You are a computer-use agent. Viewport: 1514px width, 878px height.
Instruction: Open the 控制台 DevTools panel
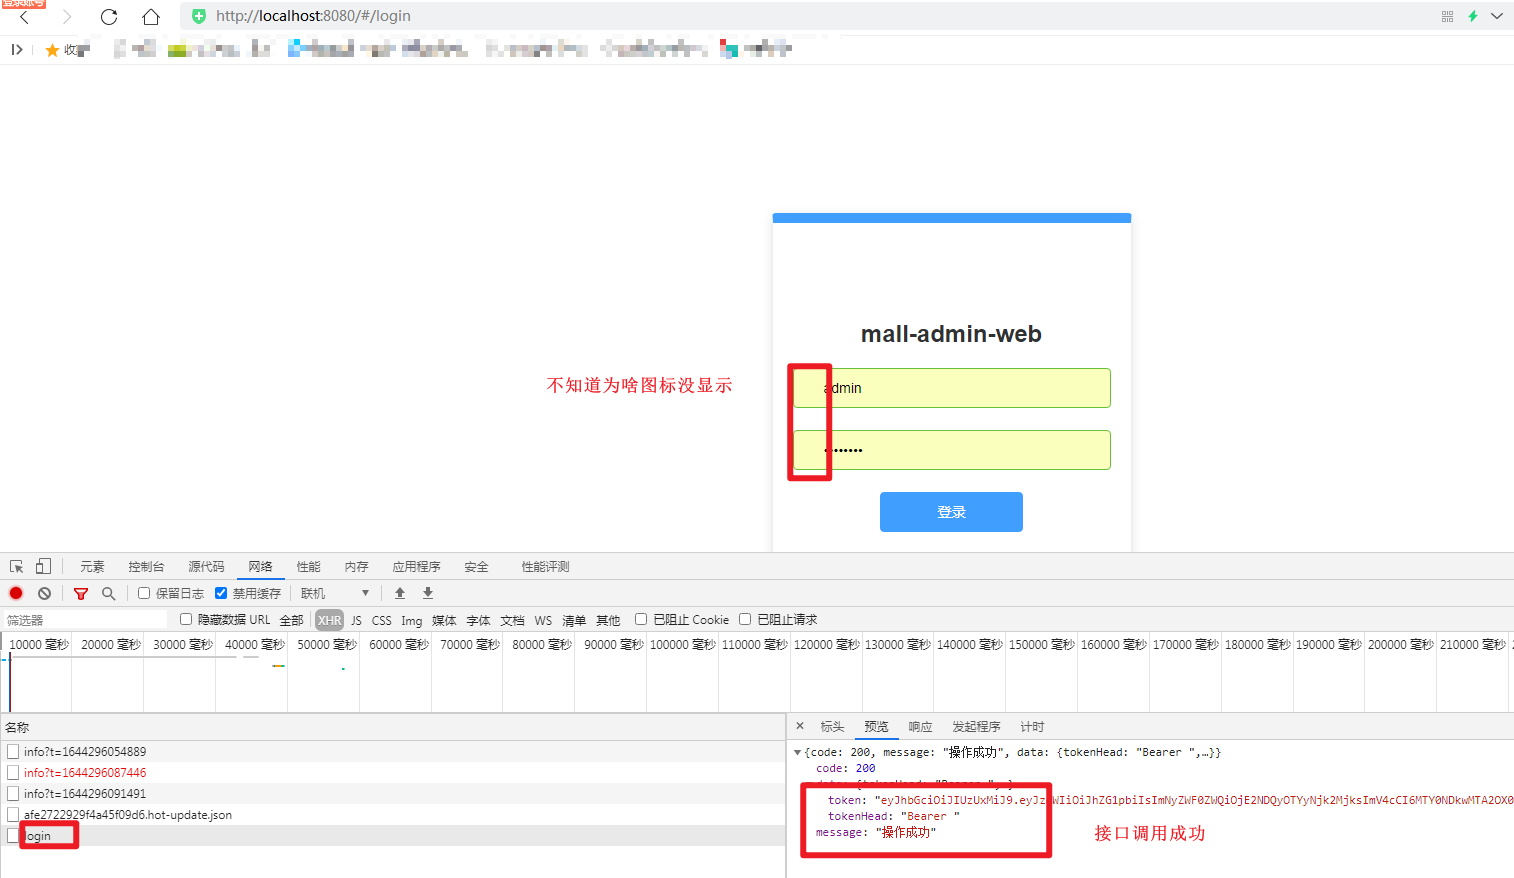pos(146,566)
